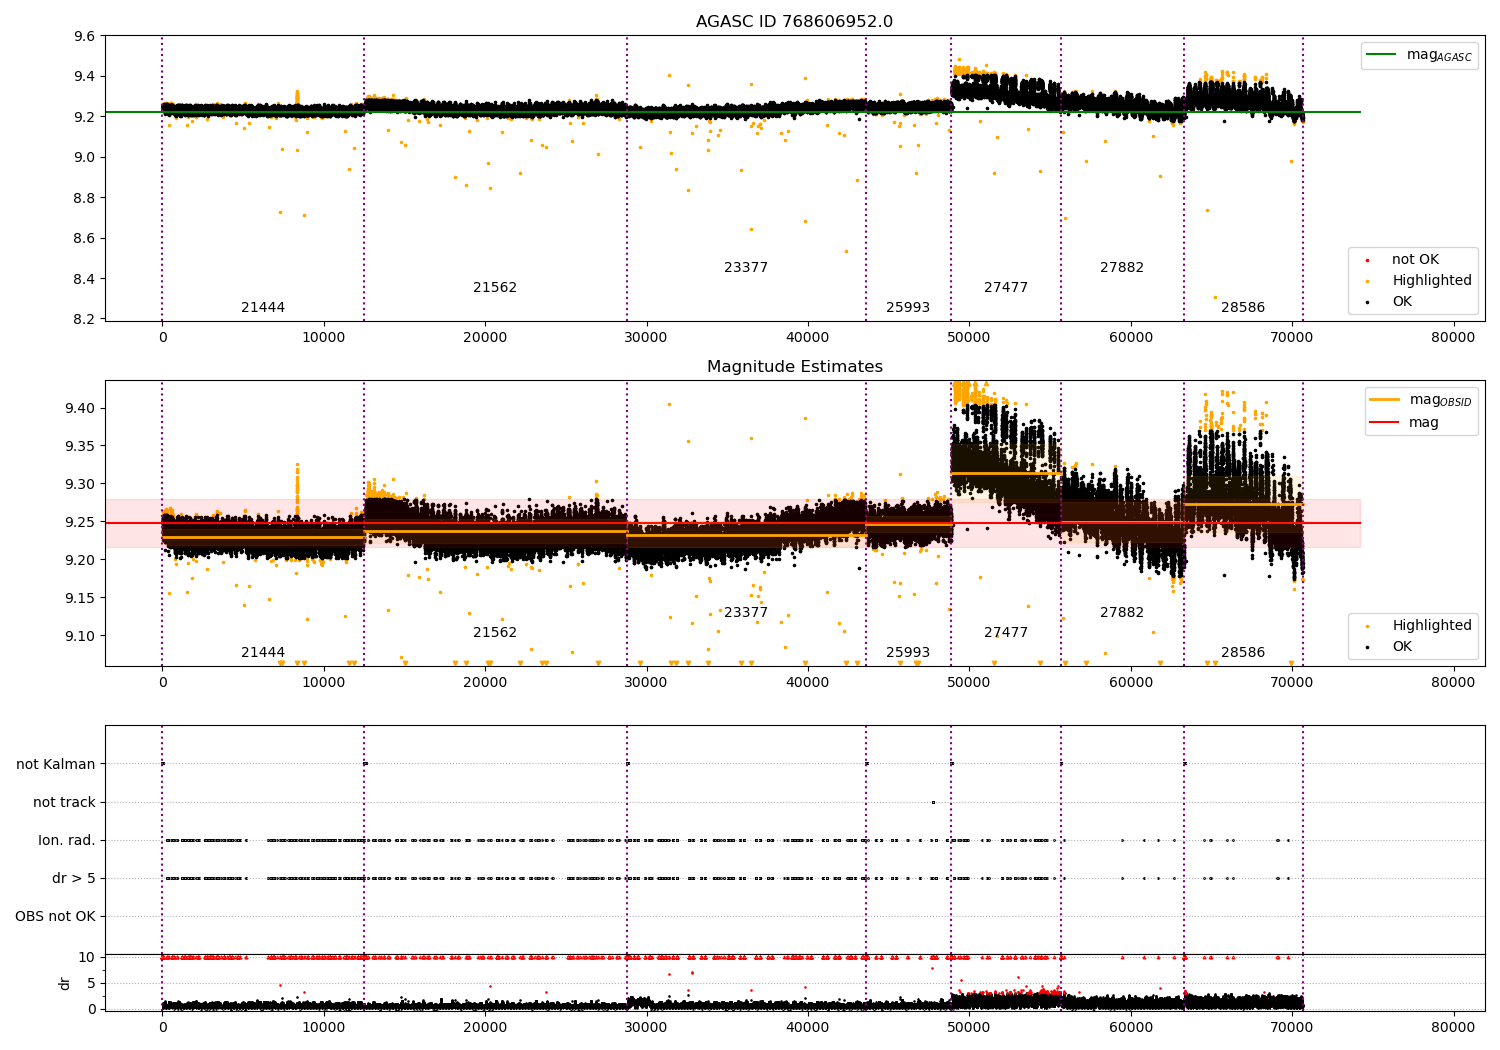Click OBSID label 28586 in Magnitude Estimates plot
1500x1050 pixels.
click(1243, 652)
